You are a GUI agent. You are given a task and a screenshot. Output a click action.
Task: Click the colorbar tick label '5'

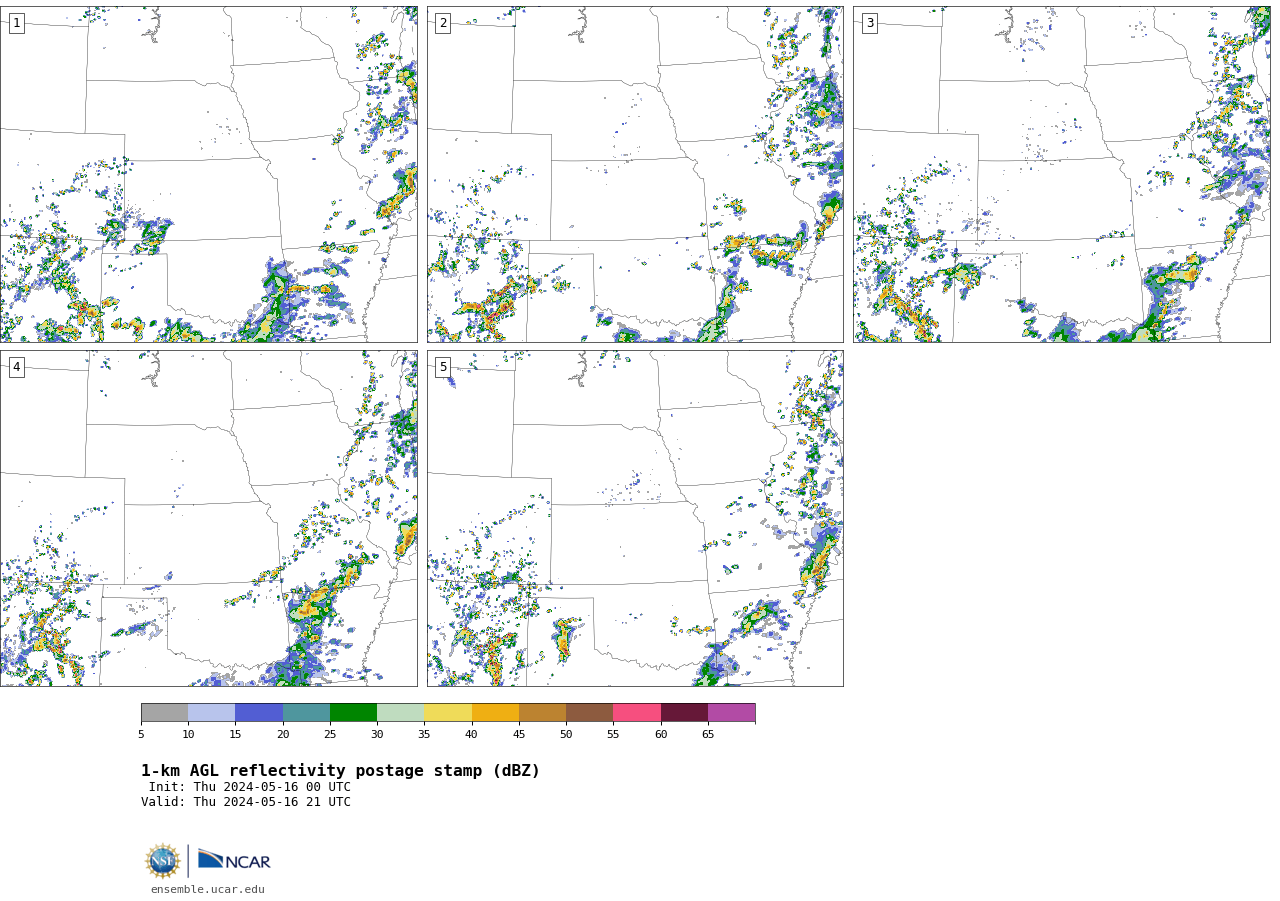[x=141, y=735]
